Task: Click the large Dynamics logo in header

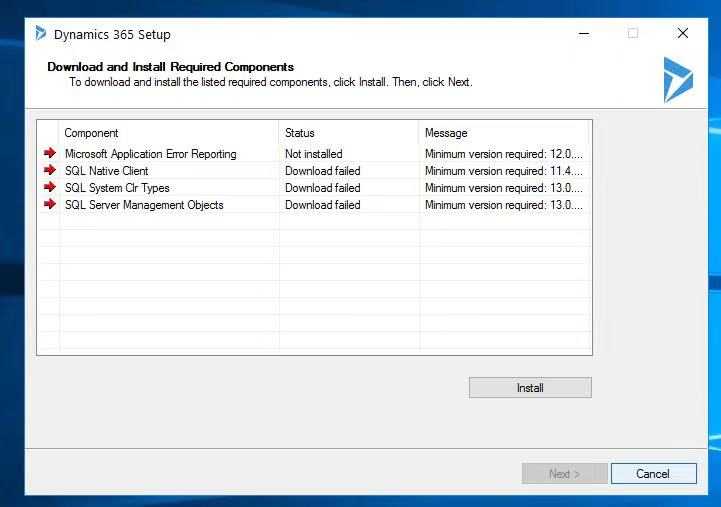Action: pos(678,80)
